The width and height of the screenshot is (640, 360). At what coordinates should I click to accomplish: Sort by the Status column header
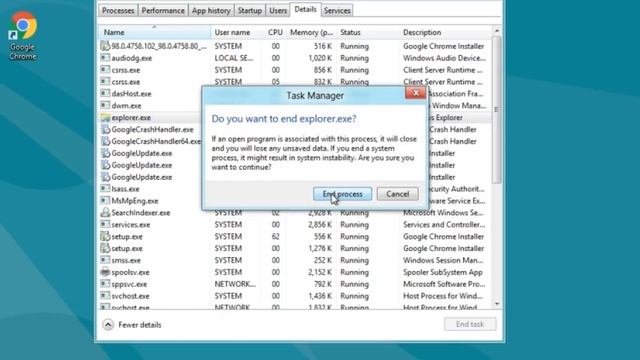pos(368,32)
